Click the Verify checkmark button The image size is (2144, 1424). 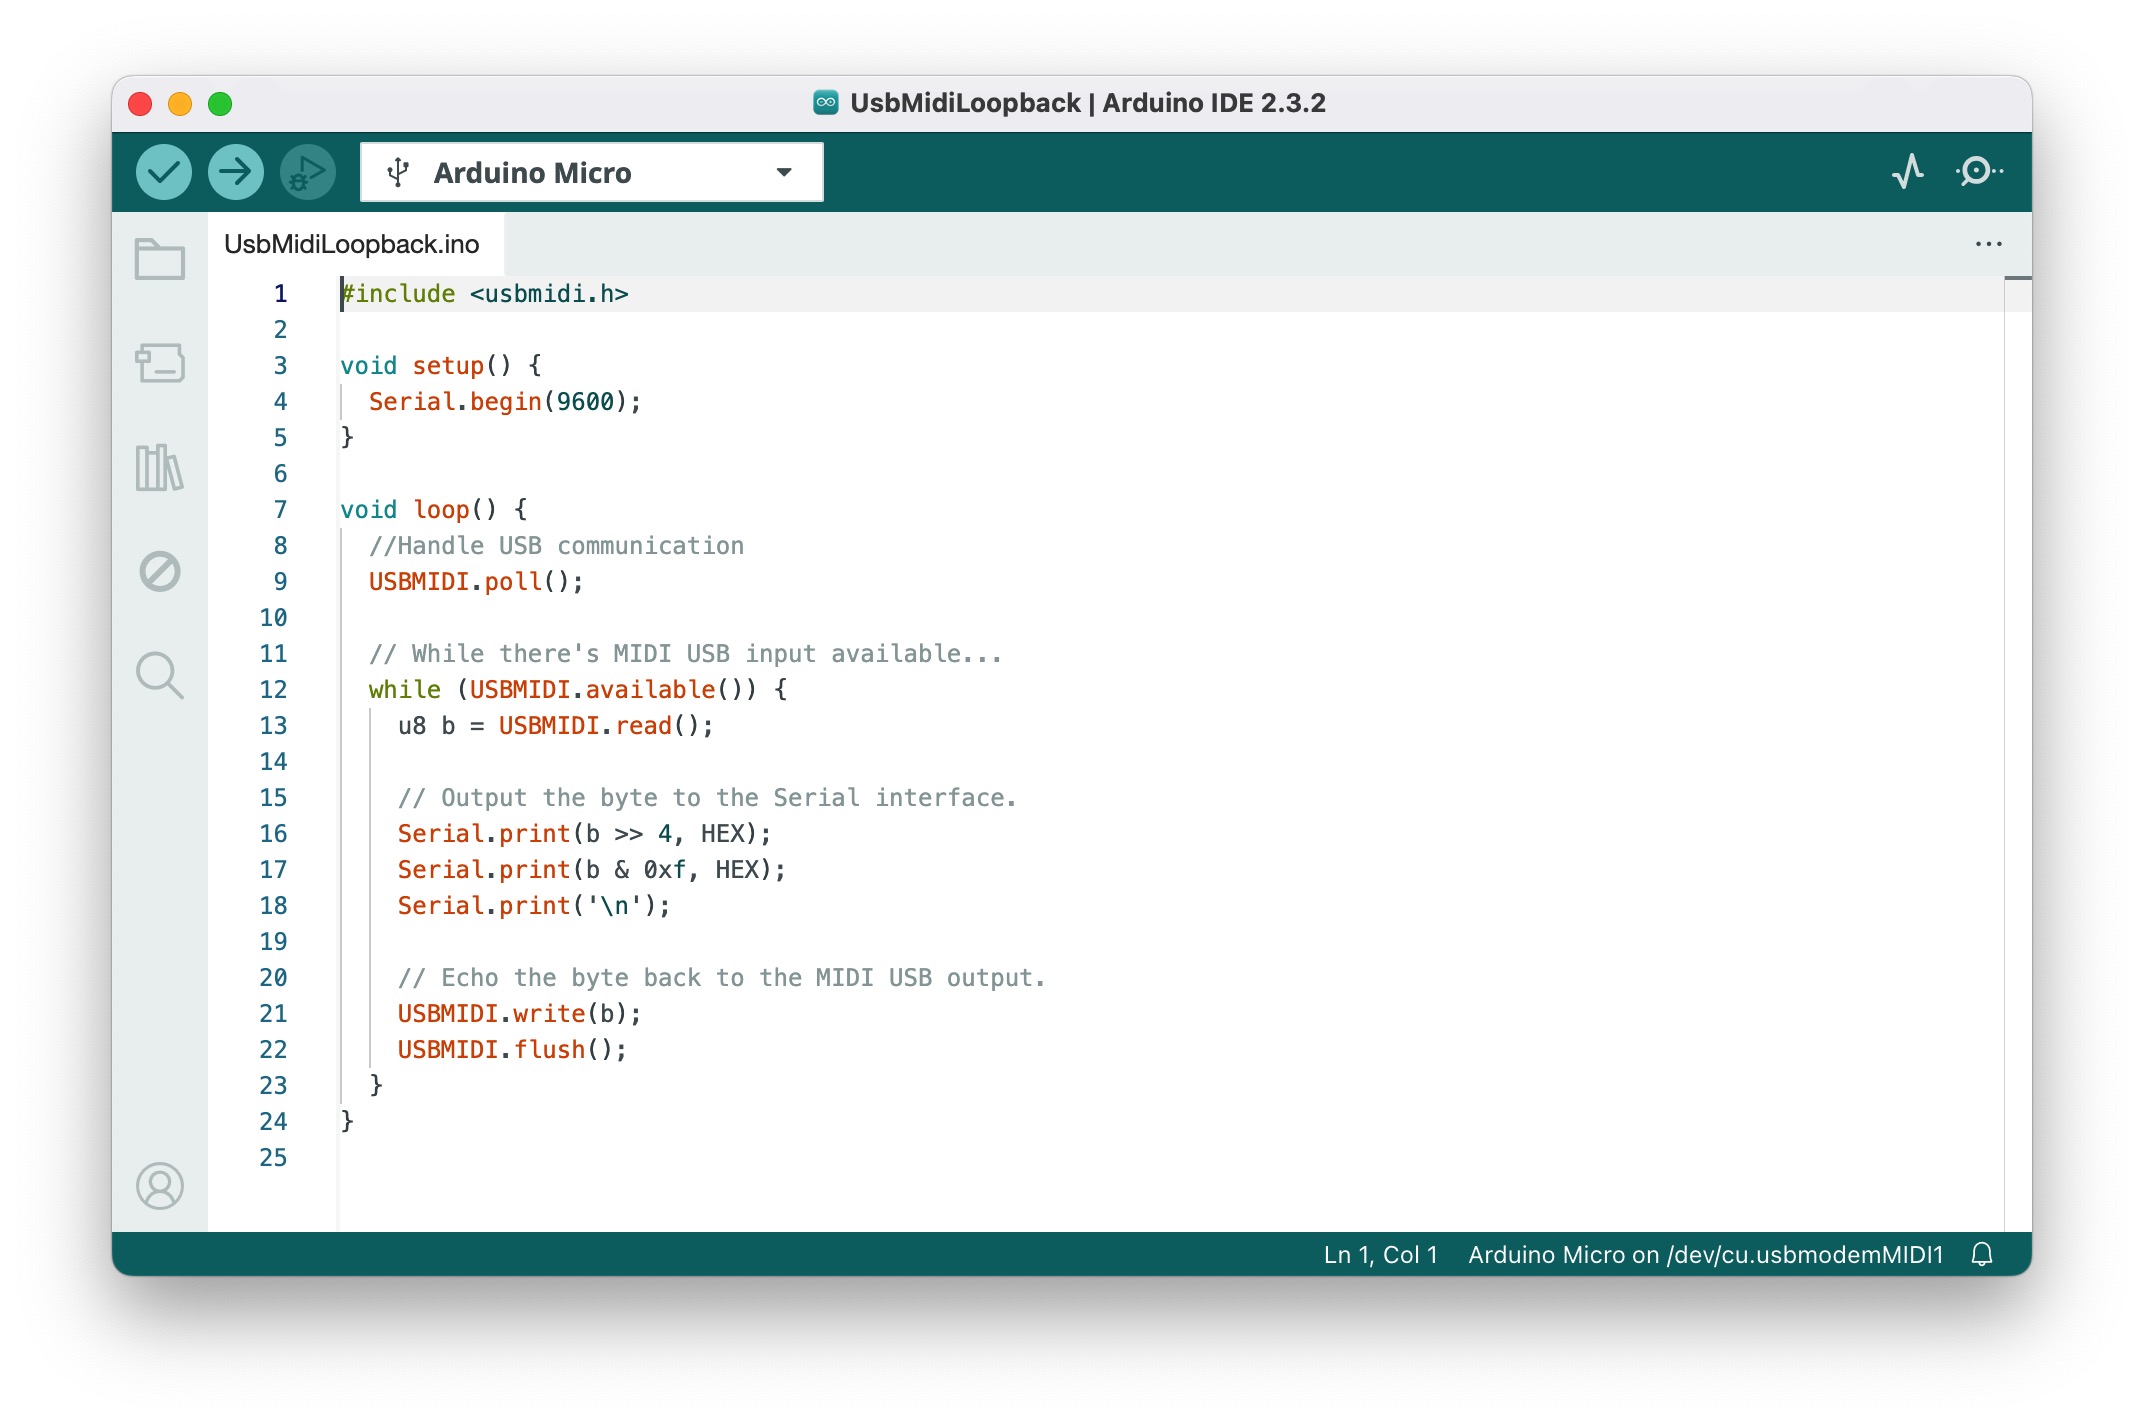click(x=164, y=172)
